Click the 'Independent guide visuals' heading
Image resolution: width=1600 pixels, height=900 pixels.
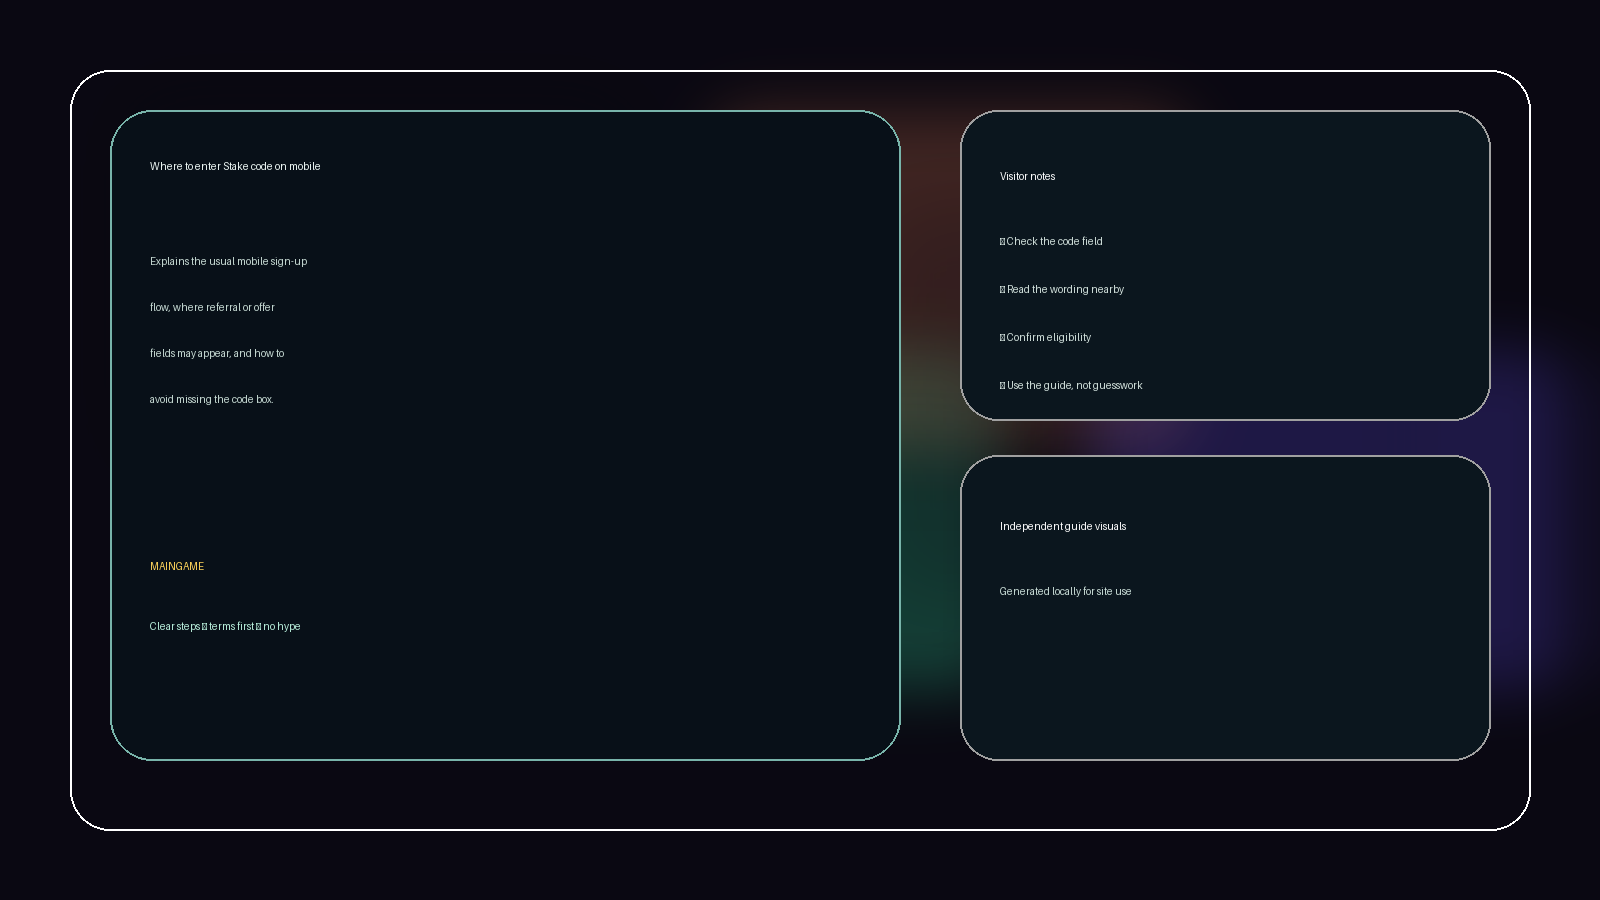pyautogui.click(x=1063, y=526)
